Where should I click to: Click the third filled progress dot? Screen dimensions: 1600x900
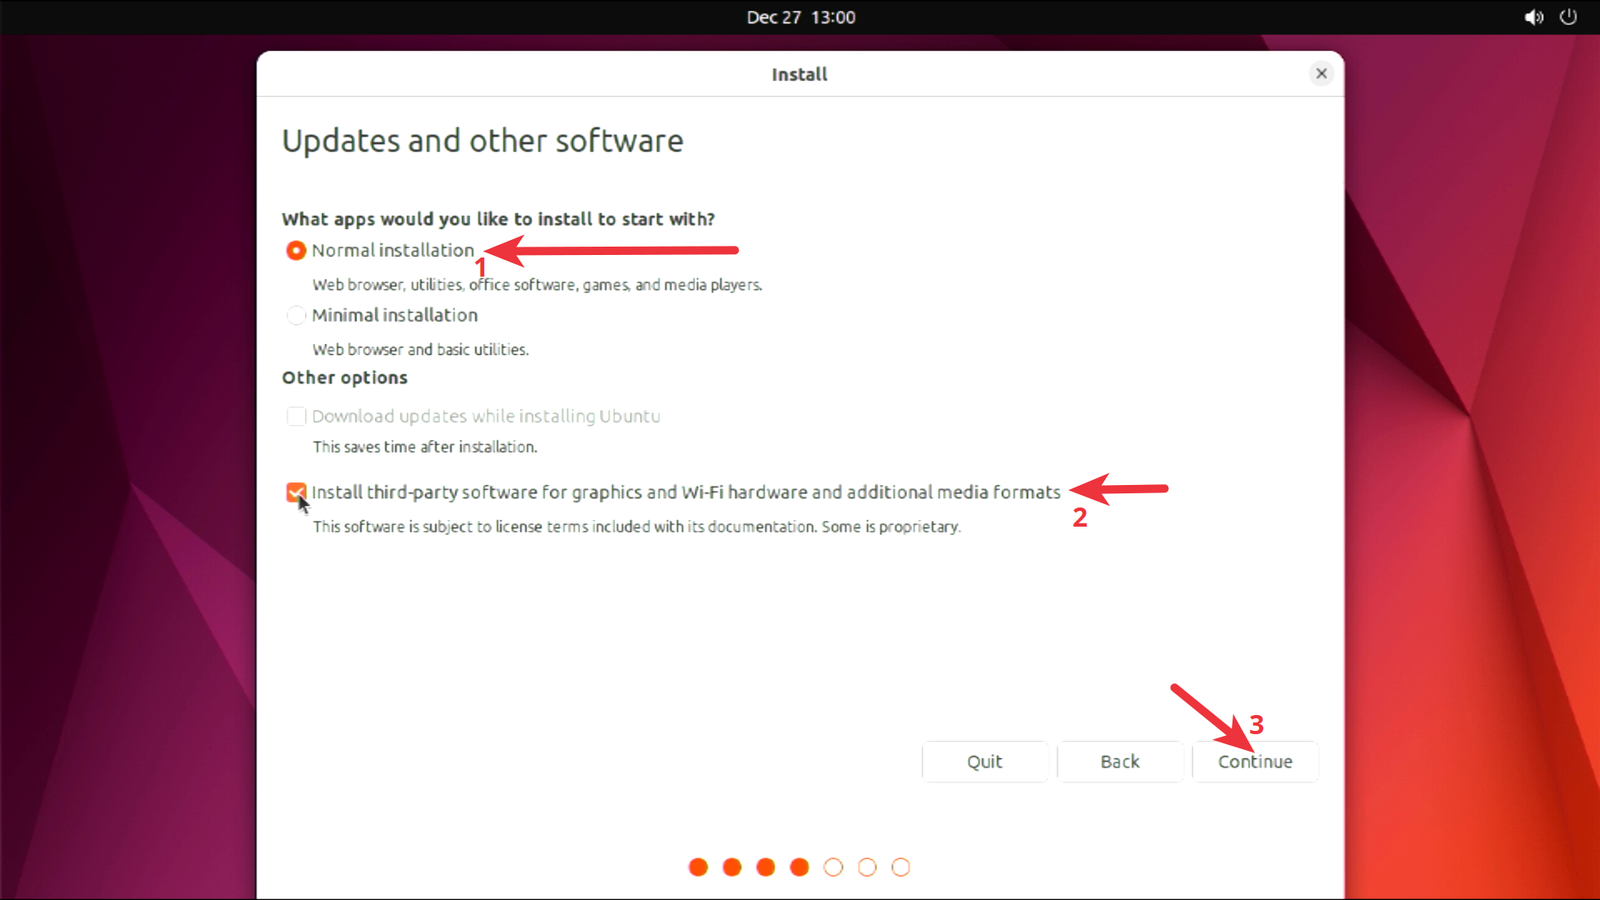point(766,867)
